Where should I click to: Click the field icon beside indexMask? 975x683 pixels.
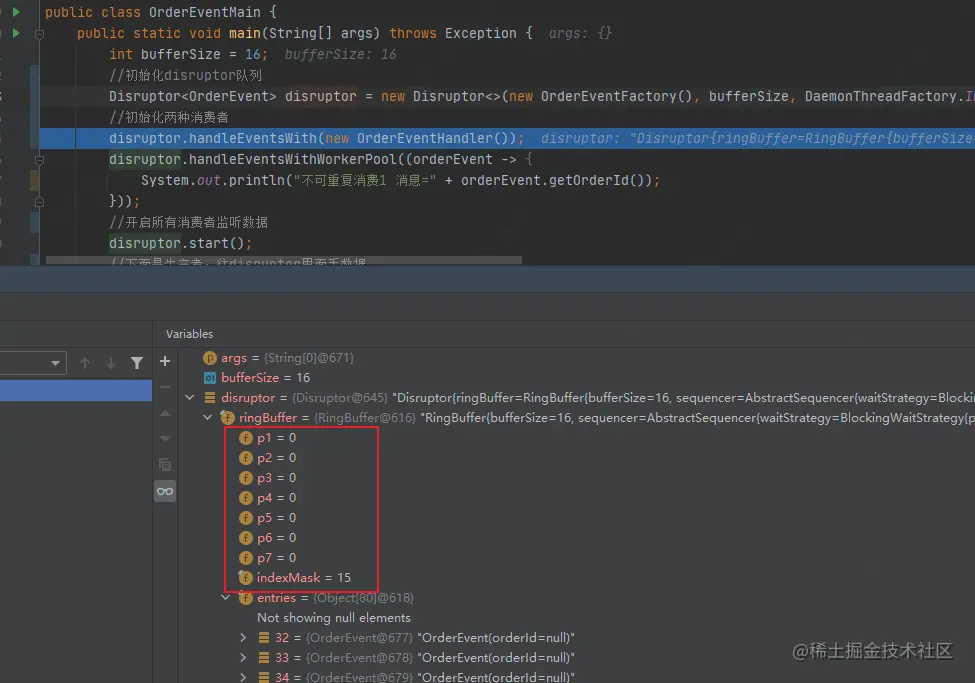point(246,577)
